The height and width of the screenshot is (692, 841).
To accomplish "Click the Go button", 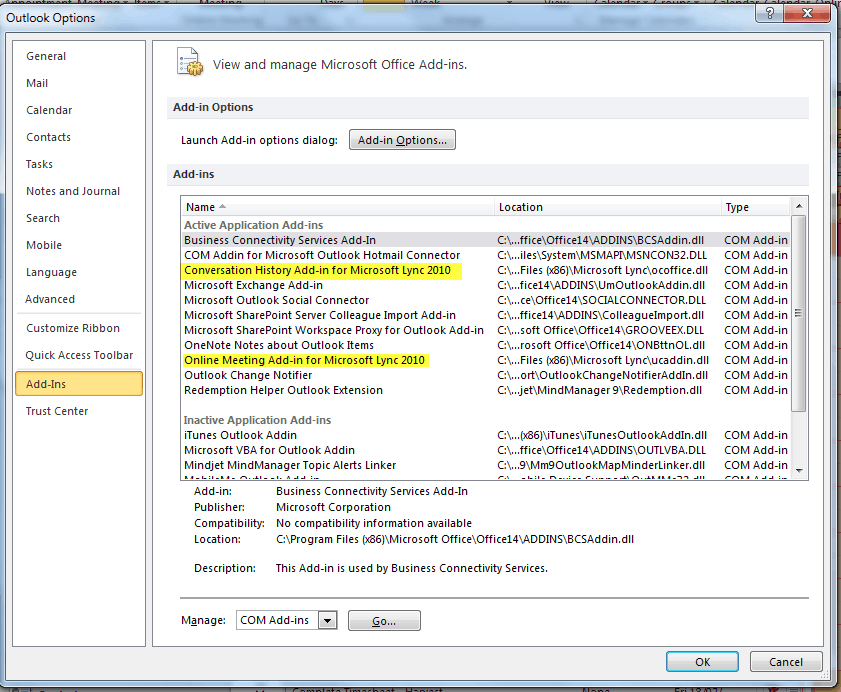I will [x=384, y=621].
